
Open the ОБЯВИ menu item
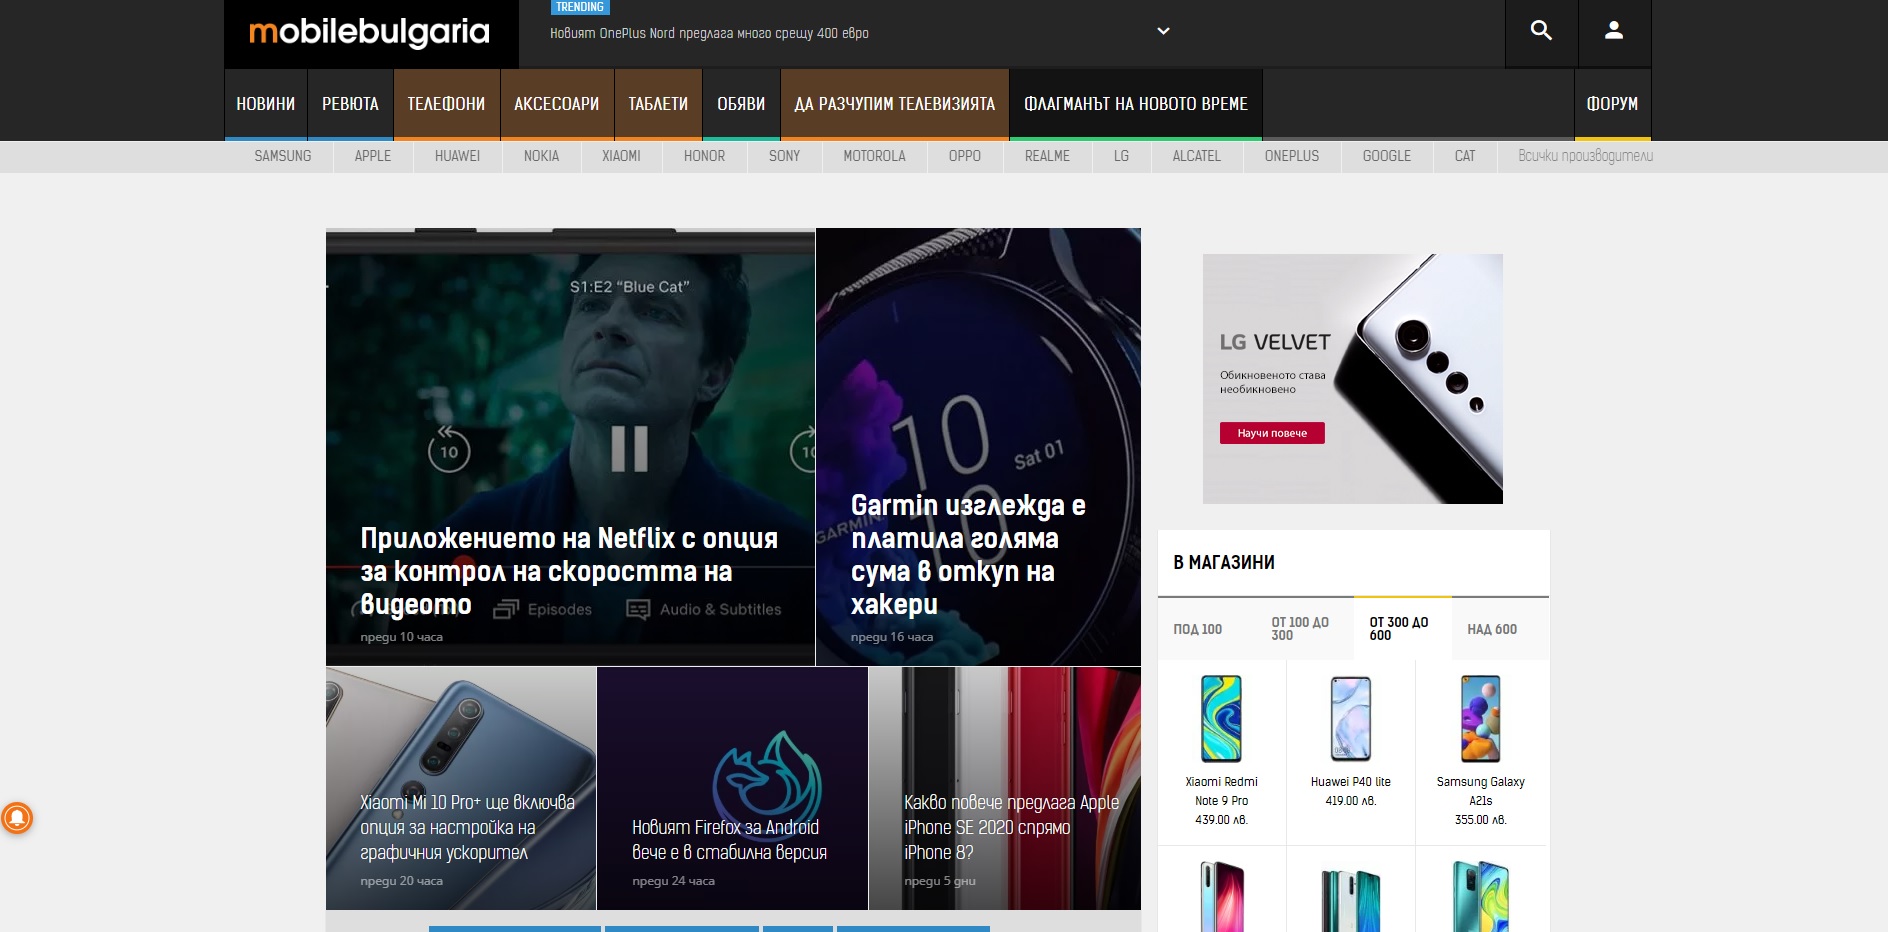(741, 104)
